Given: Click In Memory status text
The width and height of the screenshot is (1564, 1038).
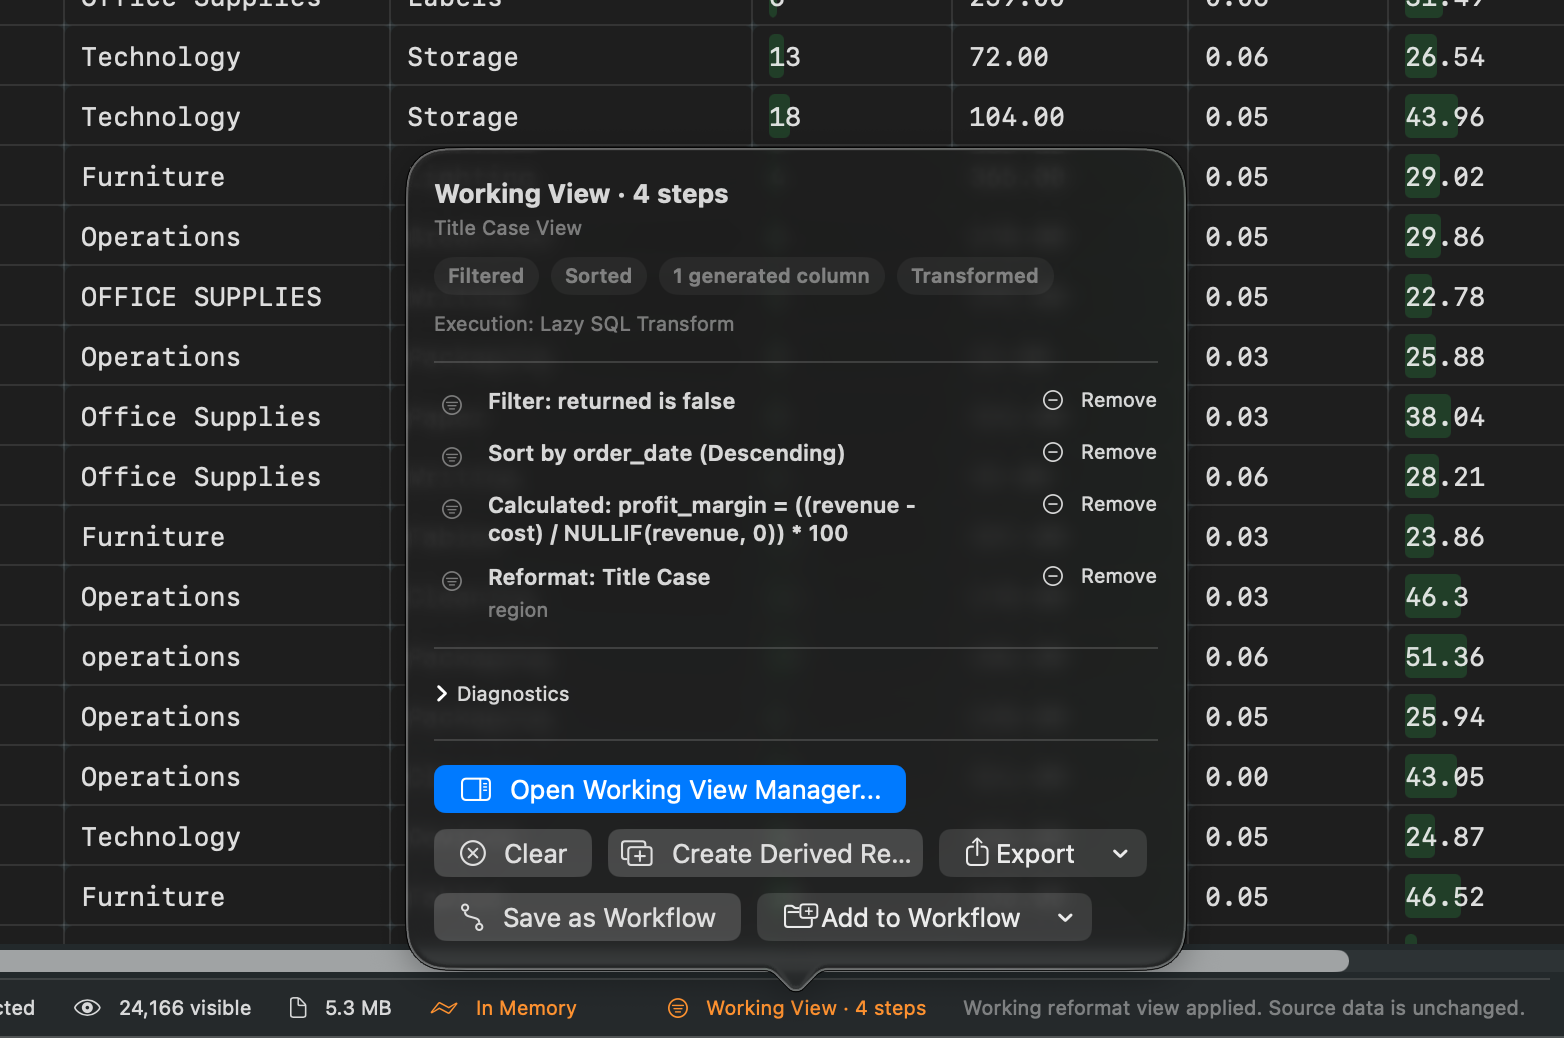Looking at the screenshot, I should pyautogui.click(x=526, y=1008).
